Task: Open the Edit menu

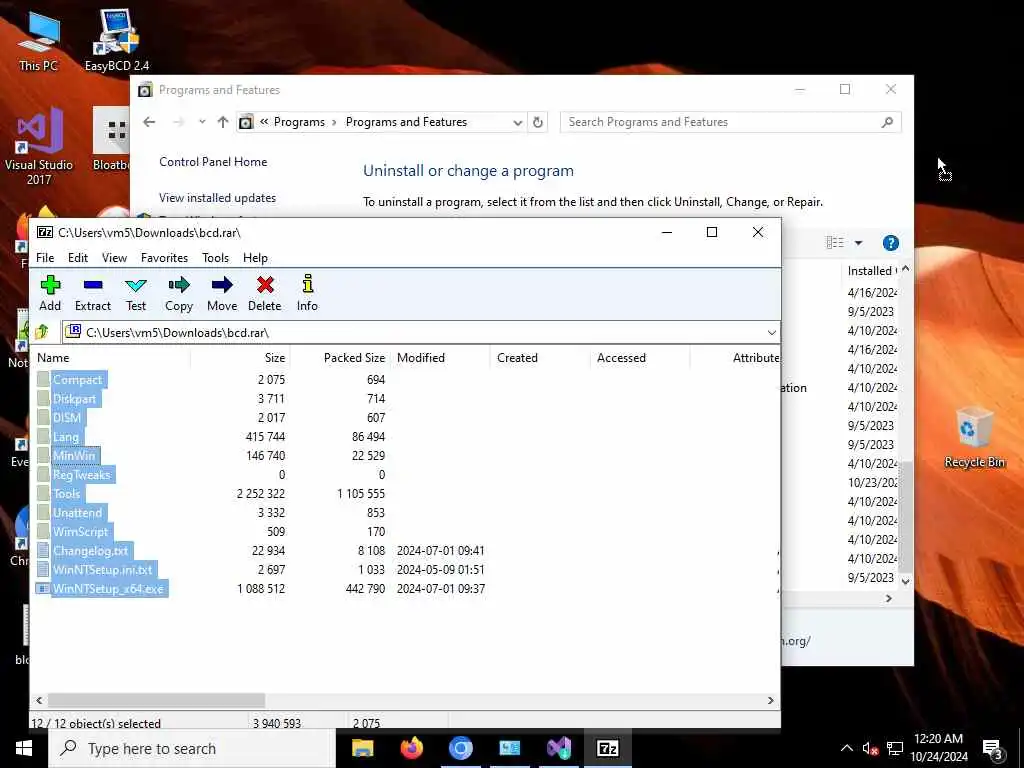Action: [x=78, y=258]
